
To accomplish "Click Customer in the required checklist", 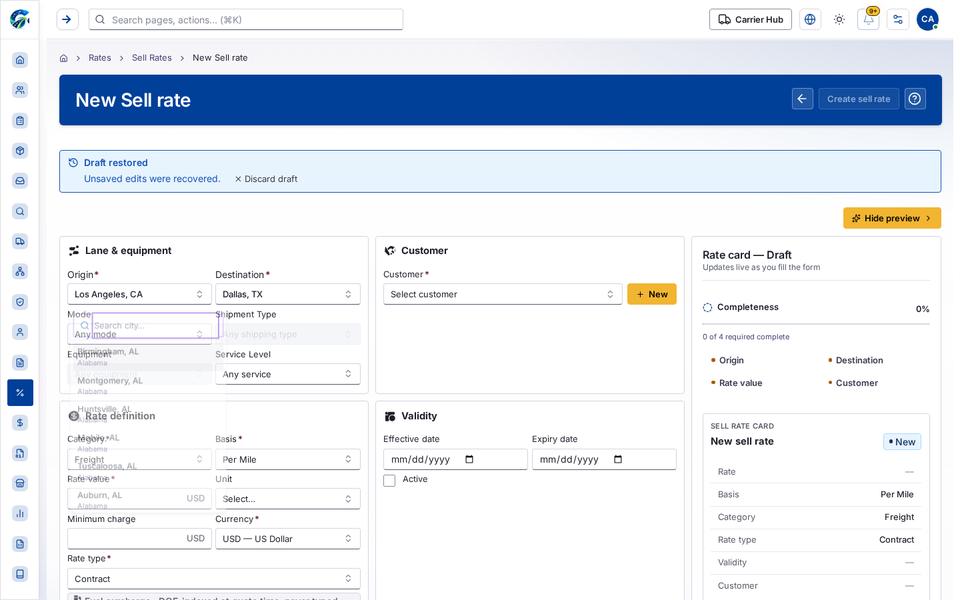I will [x=857, y=383].
